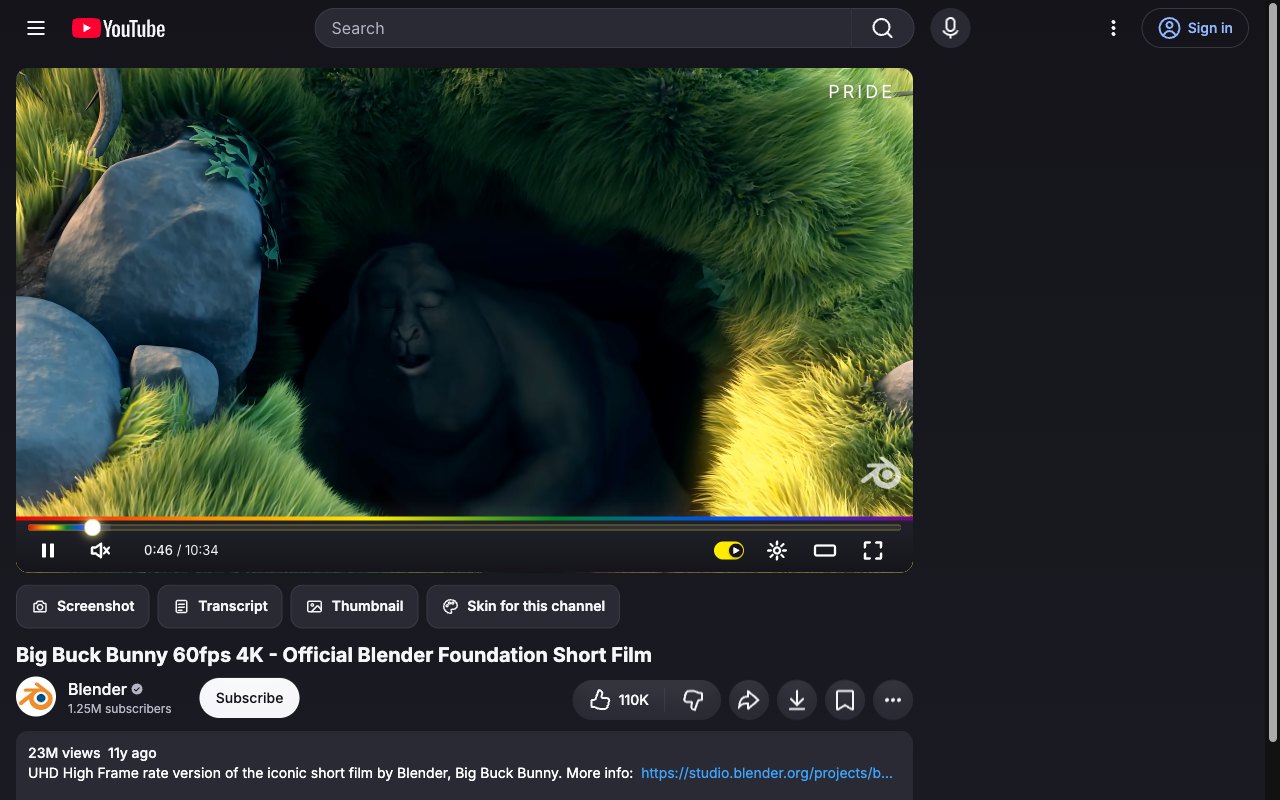This screenshot has width=1280, height=800.
Task: Open the player settings gear
Action: tap(777, 550)
